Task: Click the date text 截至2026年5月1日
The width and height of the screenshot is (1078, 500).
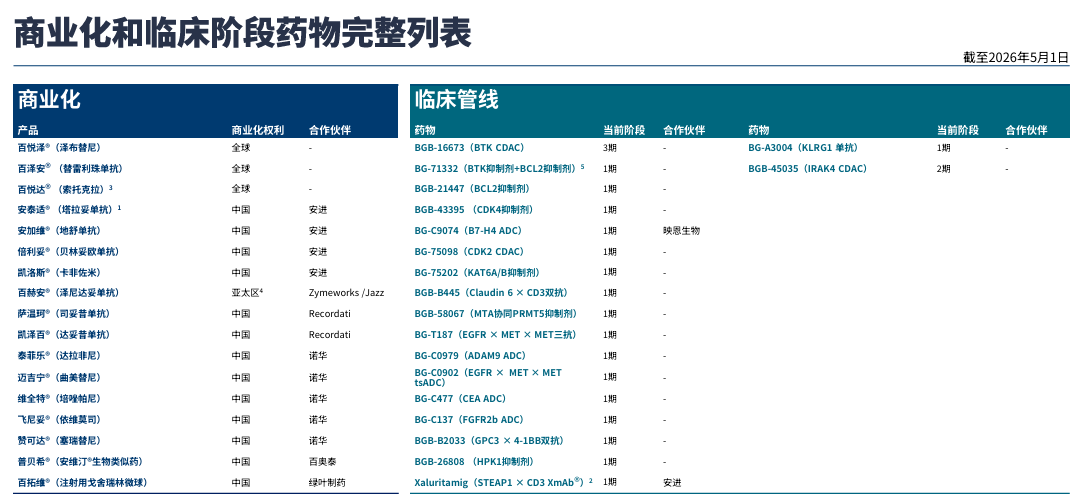Action: pos(1016,57)
